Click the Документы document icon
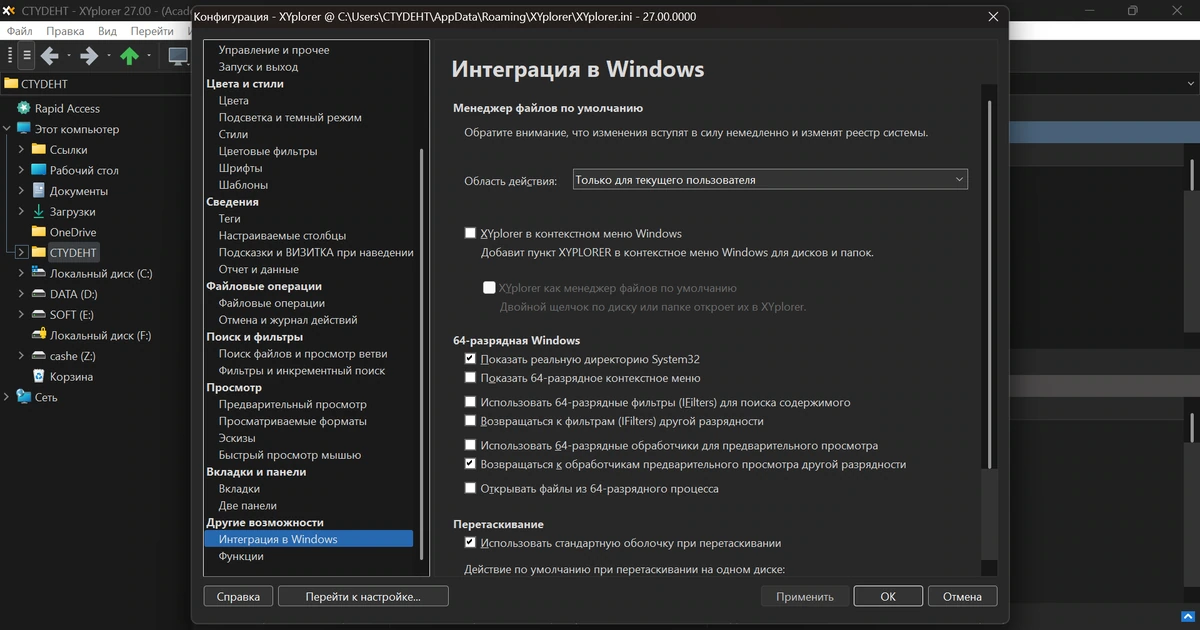Image resolution: width=1200 pixels, height=630 pixels. pyautogui.click(x=39, y=190)
